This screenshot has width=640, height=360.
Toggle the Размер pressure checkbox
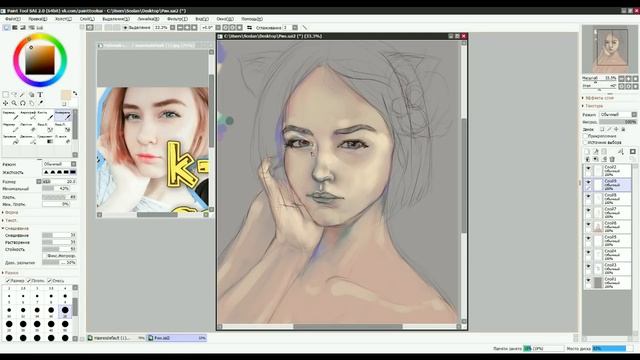click(x=8, y=281)
